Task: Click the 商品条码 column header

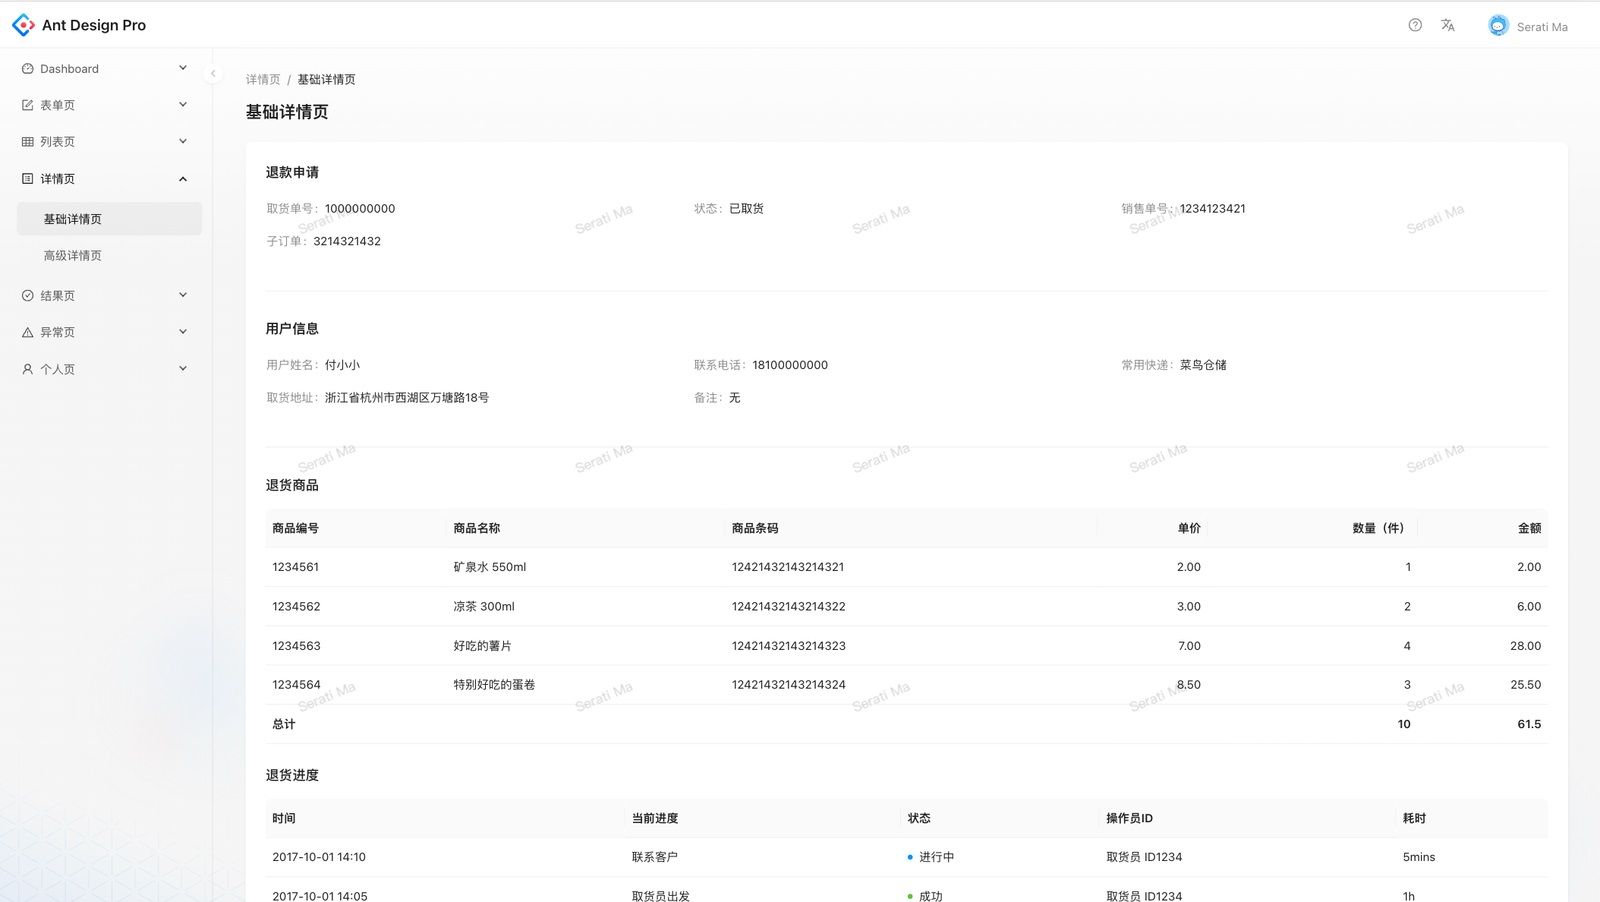Action: coord(755,528)
